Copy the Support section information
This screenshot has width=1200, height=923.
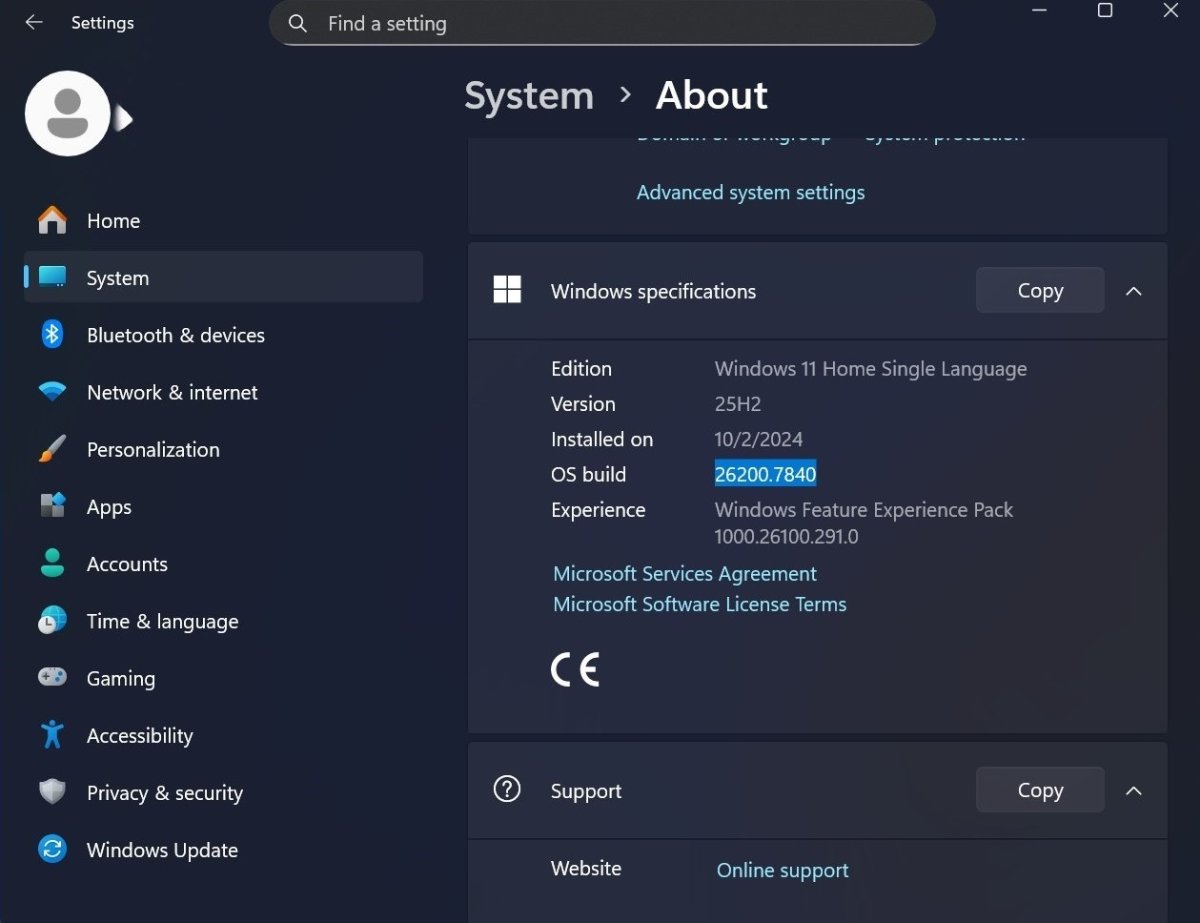pos(1040,791)
